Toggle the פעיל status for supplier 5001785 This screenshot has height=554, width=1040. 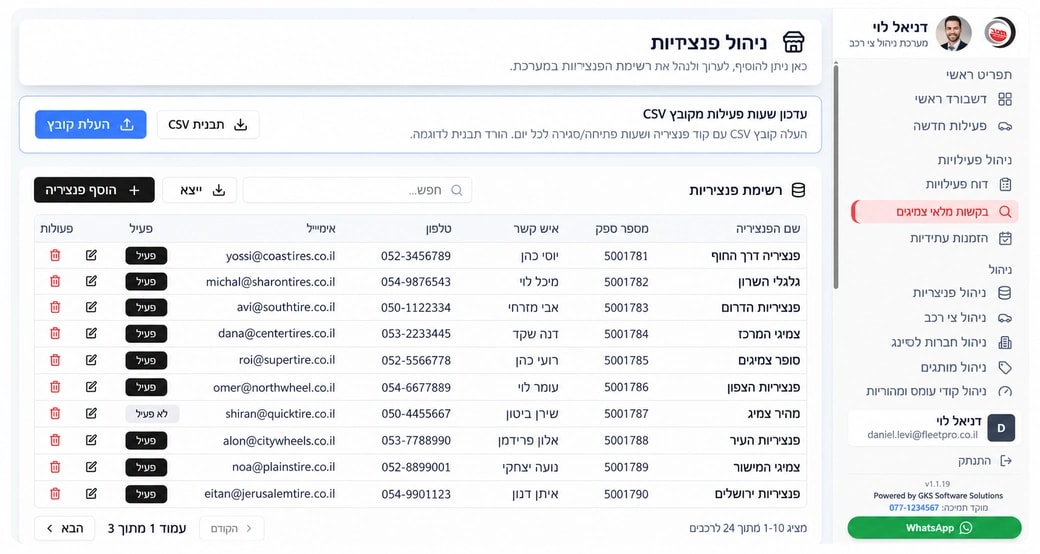(x=146, y=360)
